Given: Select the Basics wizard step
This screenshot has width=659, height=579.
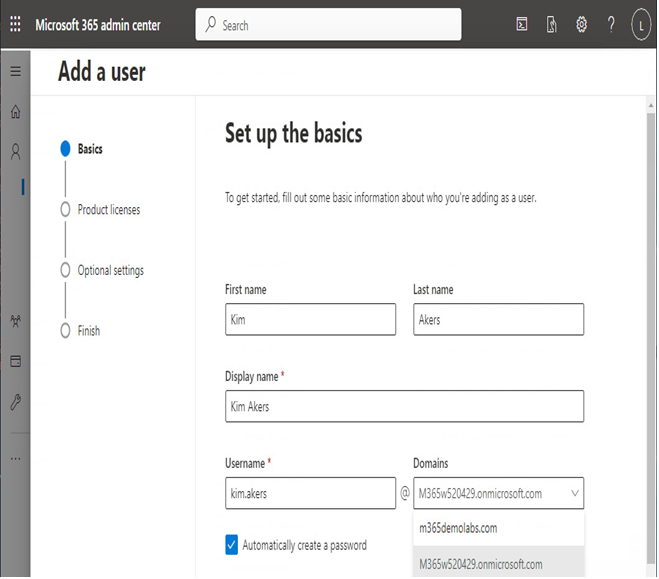Looking at the screenshot, I should [x=82, y=149].
